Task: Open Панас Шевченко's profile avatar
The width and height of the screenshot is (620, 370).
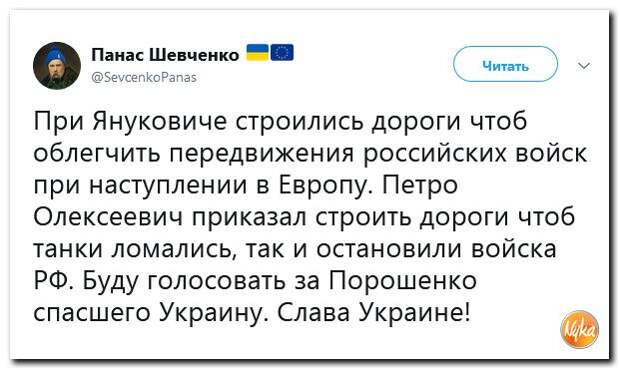Action: (57, 66)
